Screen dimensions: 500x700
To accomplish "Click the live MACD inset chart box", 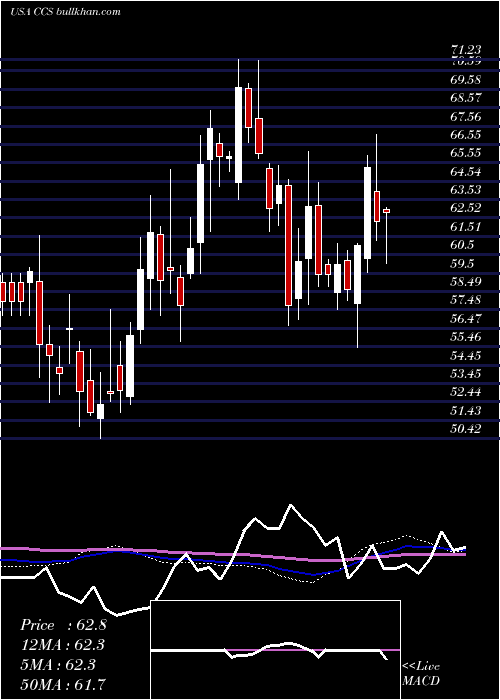I will coord(275,650).
